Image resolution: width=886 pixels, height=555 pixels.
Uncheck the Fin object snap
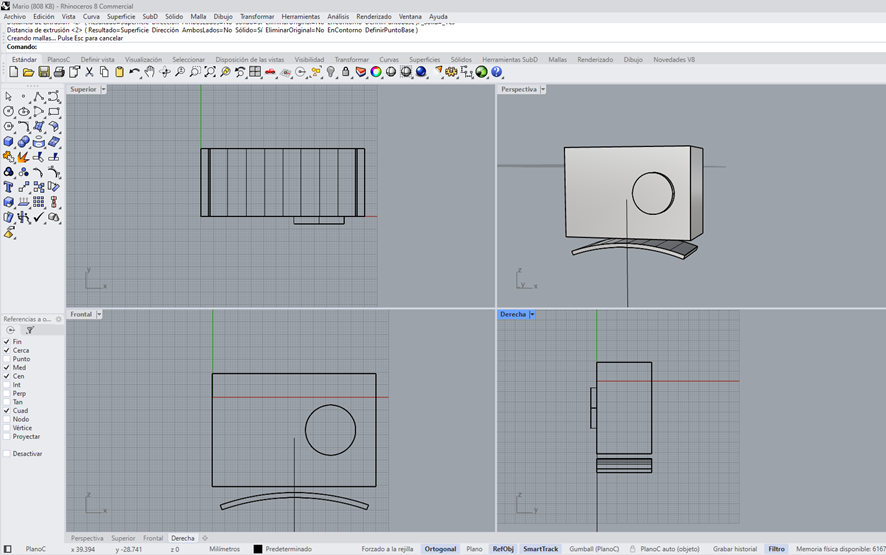[7, 342]
